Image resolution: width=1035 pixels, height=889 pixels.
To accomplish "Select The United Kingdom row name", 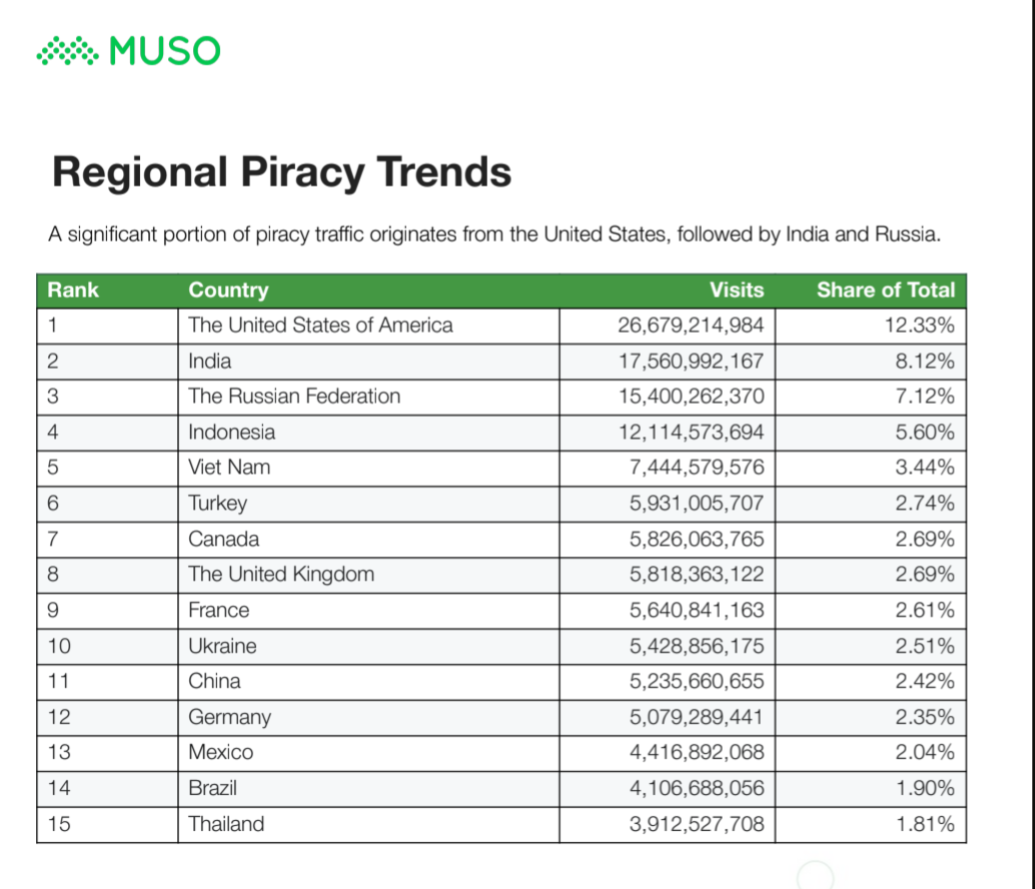I will (x=281, y=574).
